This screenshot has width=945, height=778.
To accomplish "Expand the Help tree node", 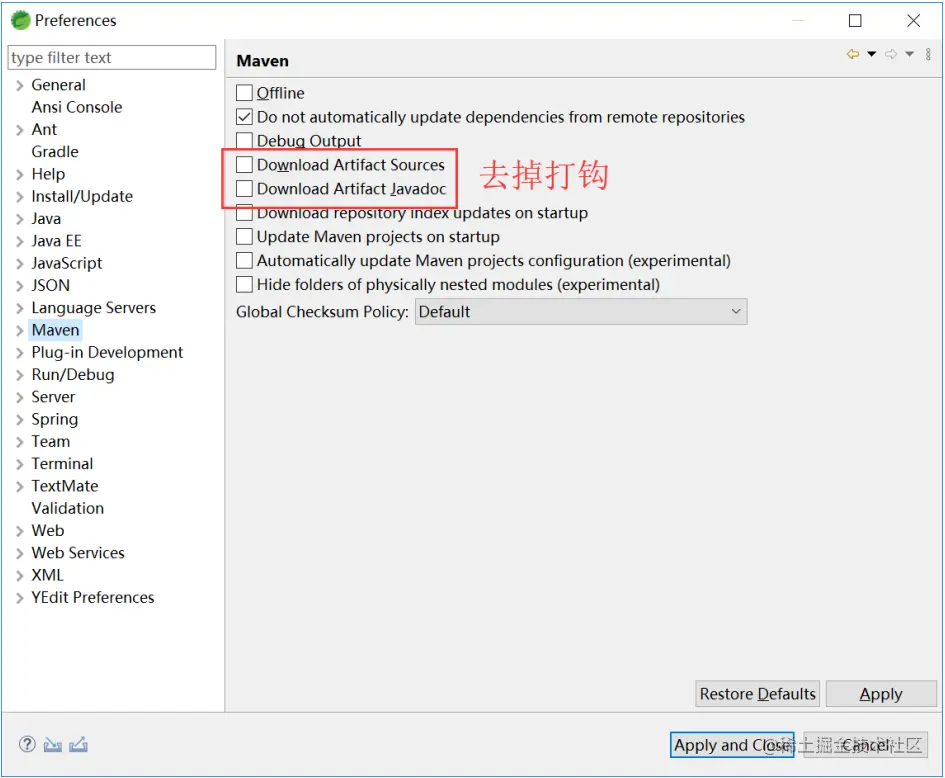I will pyautogui.click(x=20, y=174).
